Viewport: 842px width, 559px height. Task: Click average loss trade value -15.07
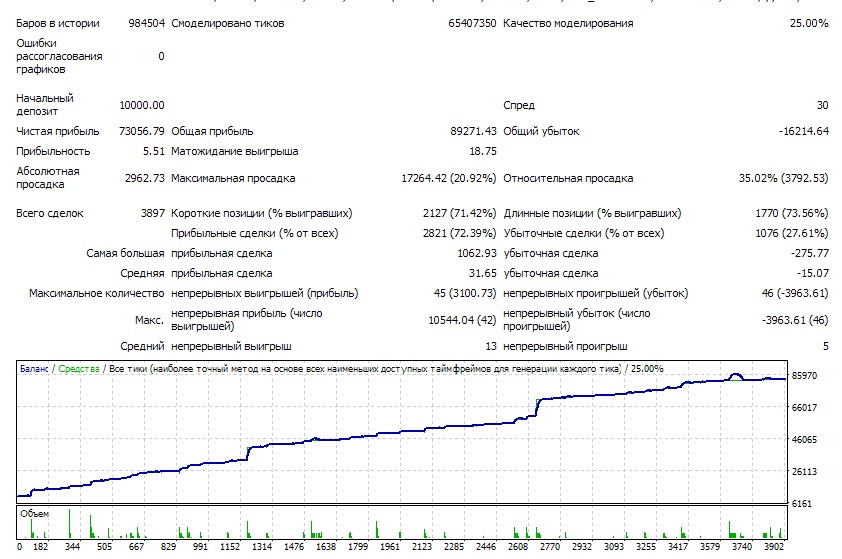click(x=812, y=273)
